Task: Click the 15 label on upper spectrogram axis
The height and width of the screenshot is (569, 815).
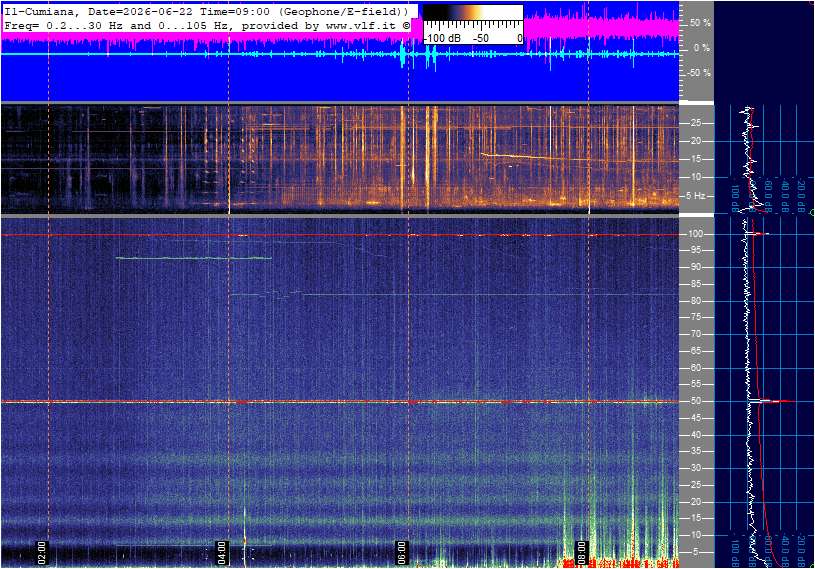Action: [695, 159]
